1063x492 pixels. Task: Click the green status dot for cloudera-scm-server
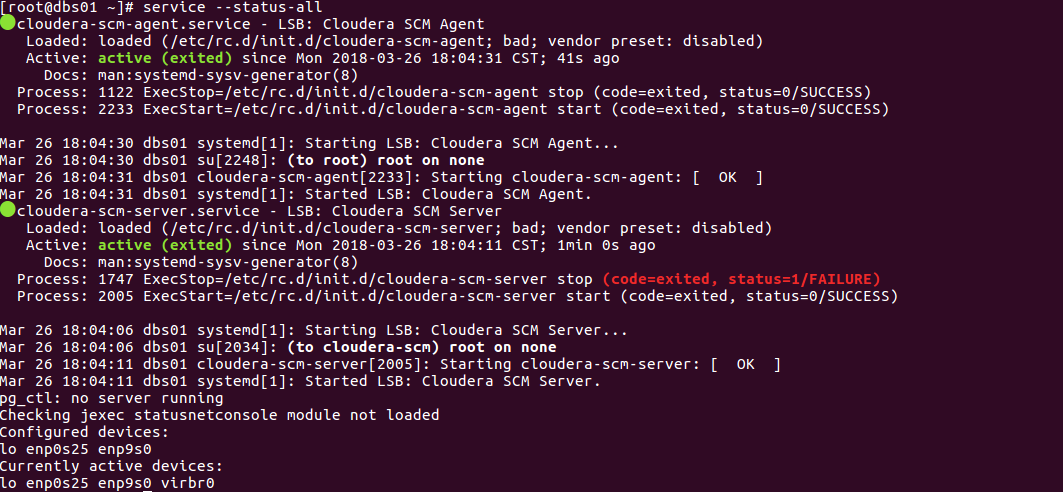pyautogui.click(x=7, y=211)
